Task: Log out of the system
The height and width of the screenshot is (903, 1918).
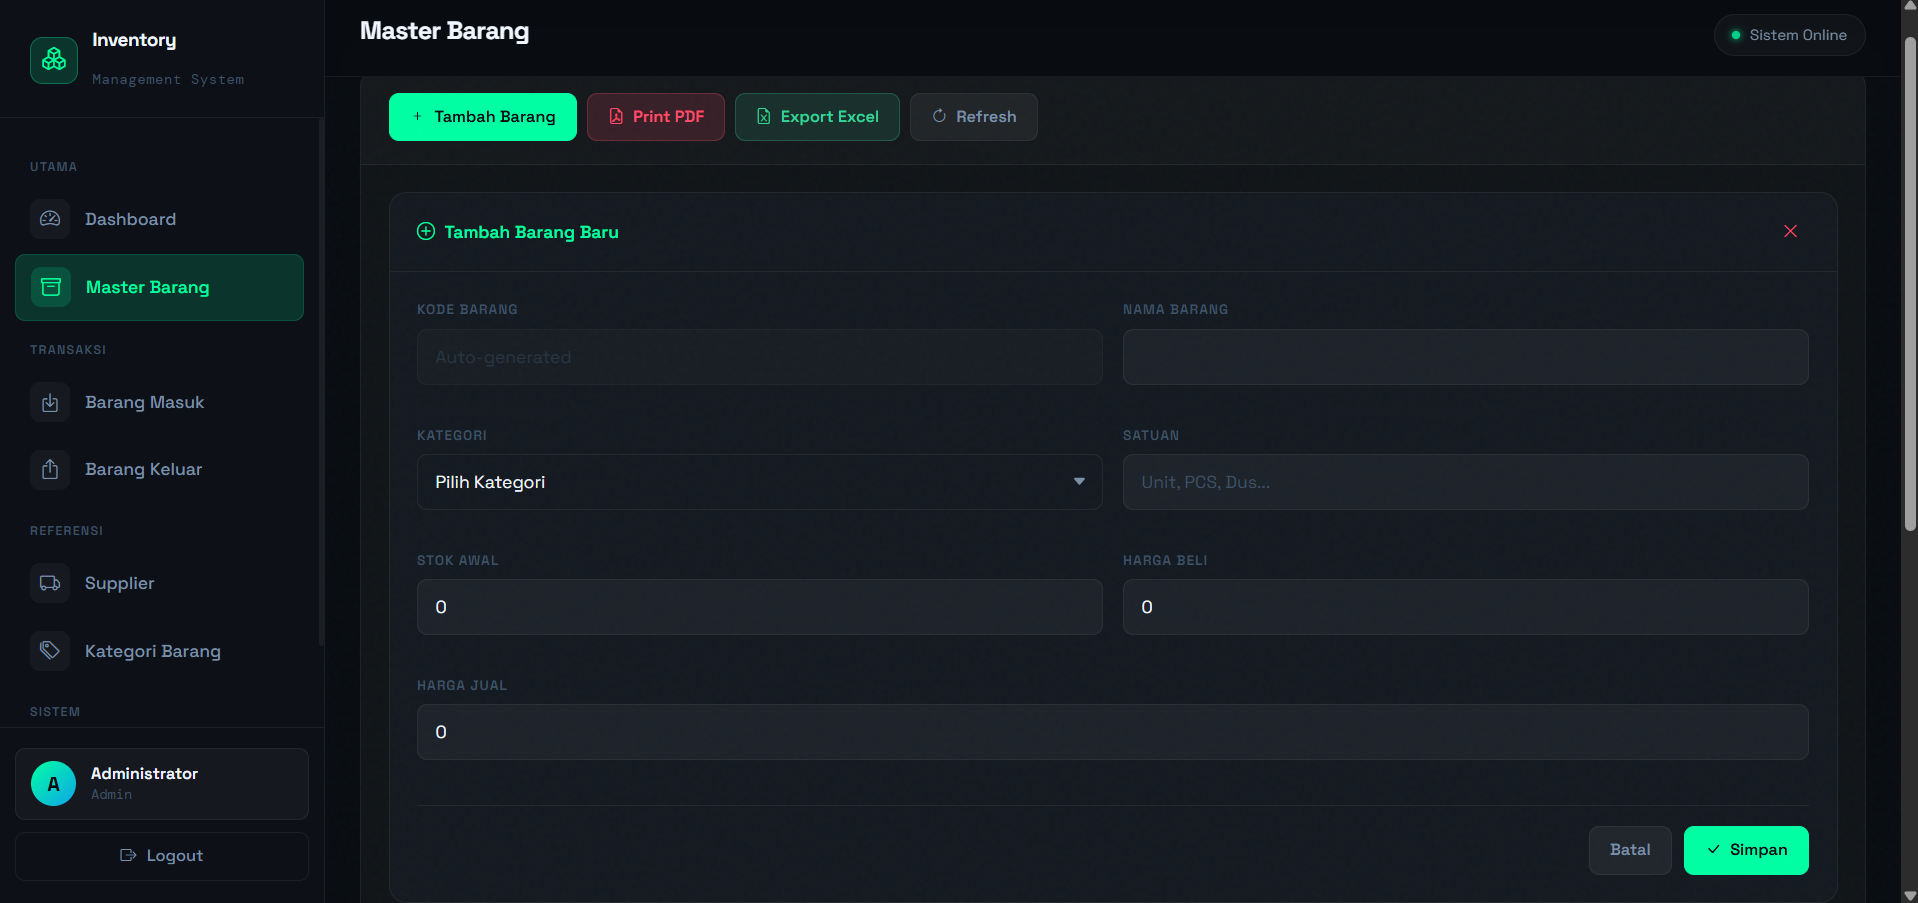Action: pyautogui.click(x=162, y=856)
